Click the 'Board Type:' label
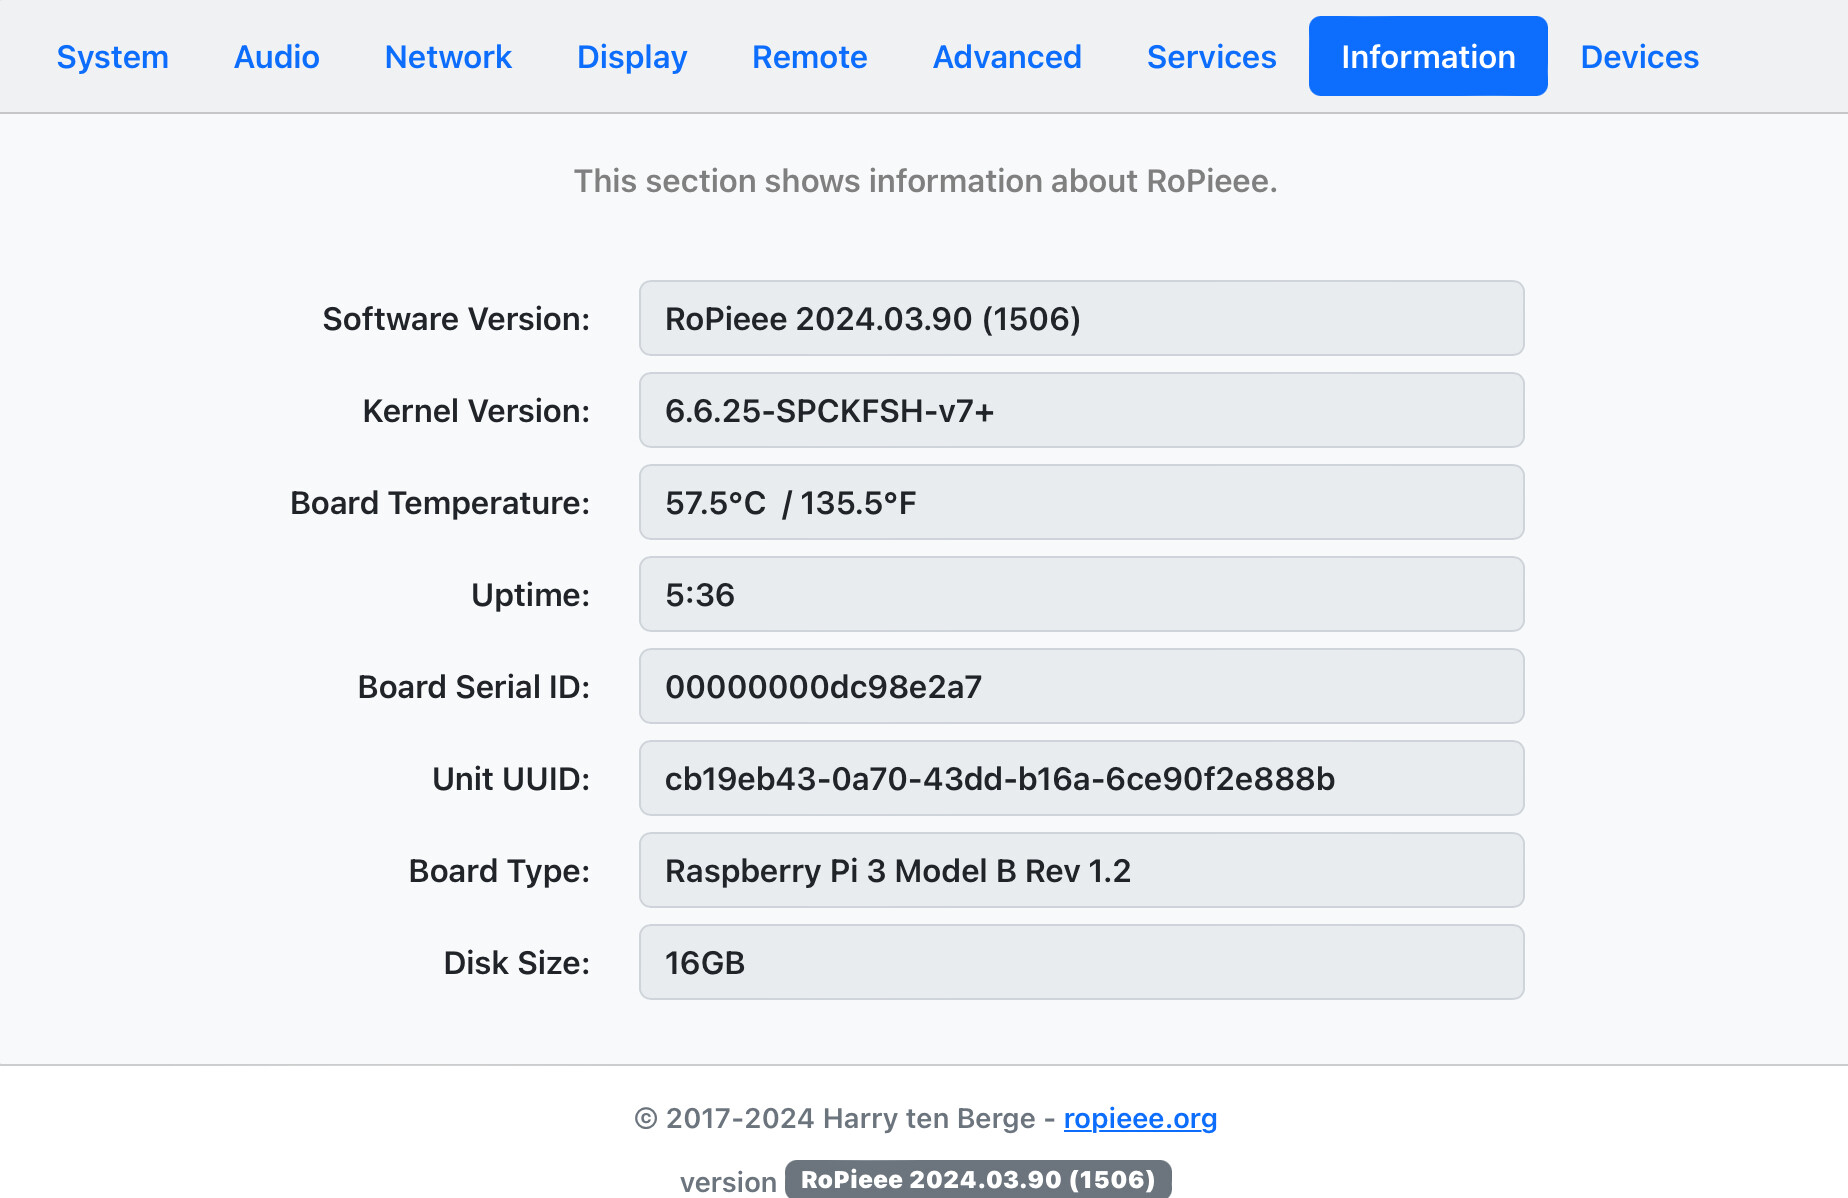Viewport: 1848px width, 1198px height. [499, 871]
